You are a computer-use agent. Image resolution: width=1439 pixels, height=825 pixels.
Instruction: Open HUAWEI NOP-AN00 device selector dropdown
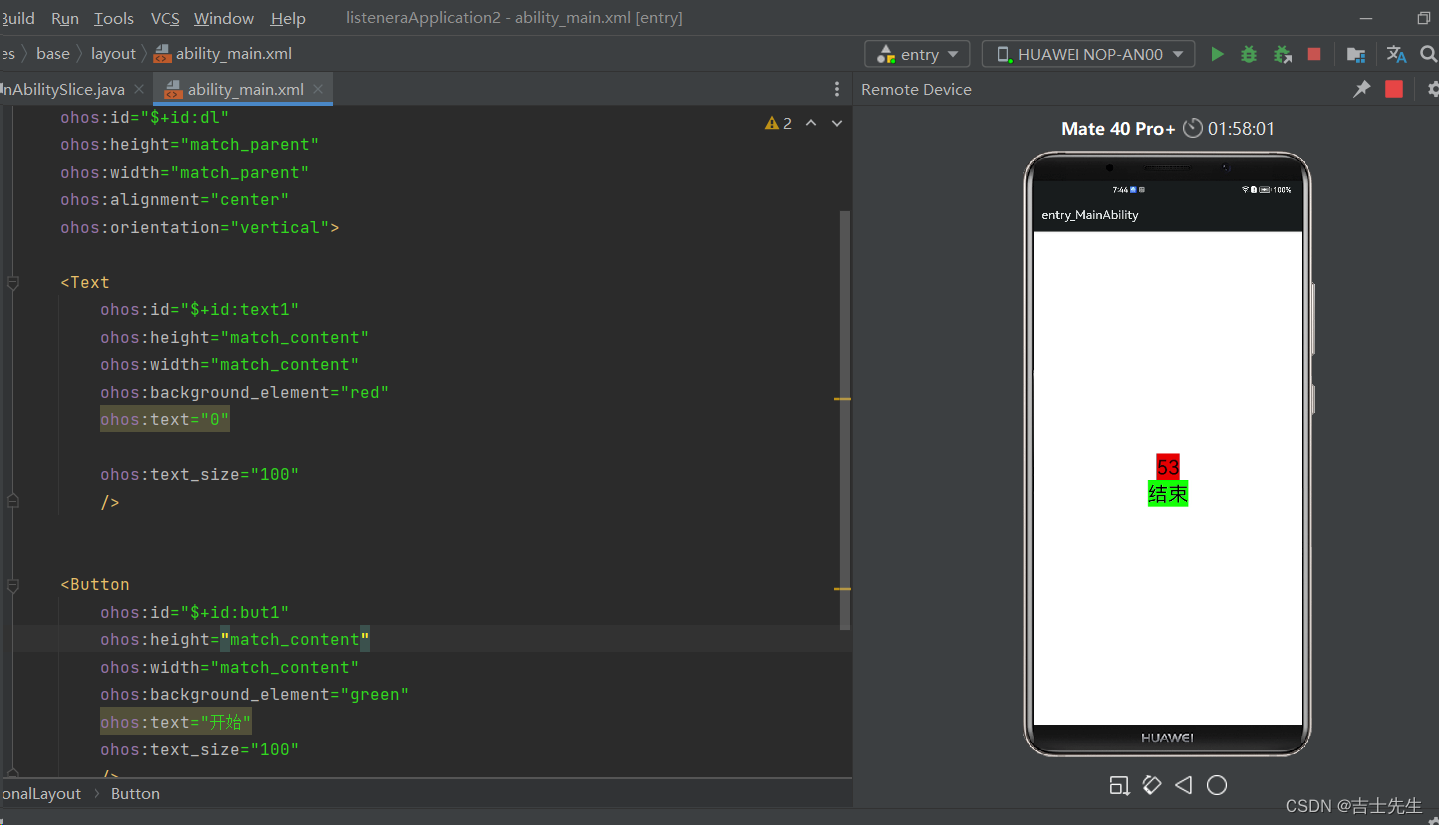[1088, 54]
